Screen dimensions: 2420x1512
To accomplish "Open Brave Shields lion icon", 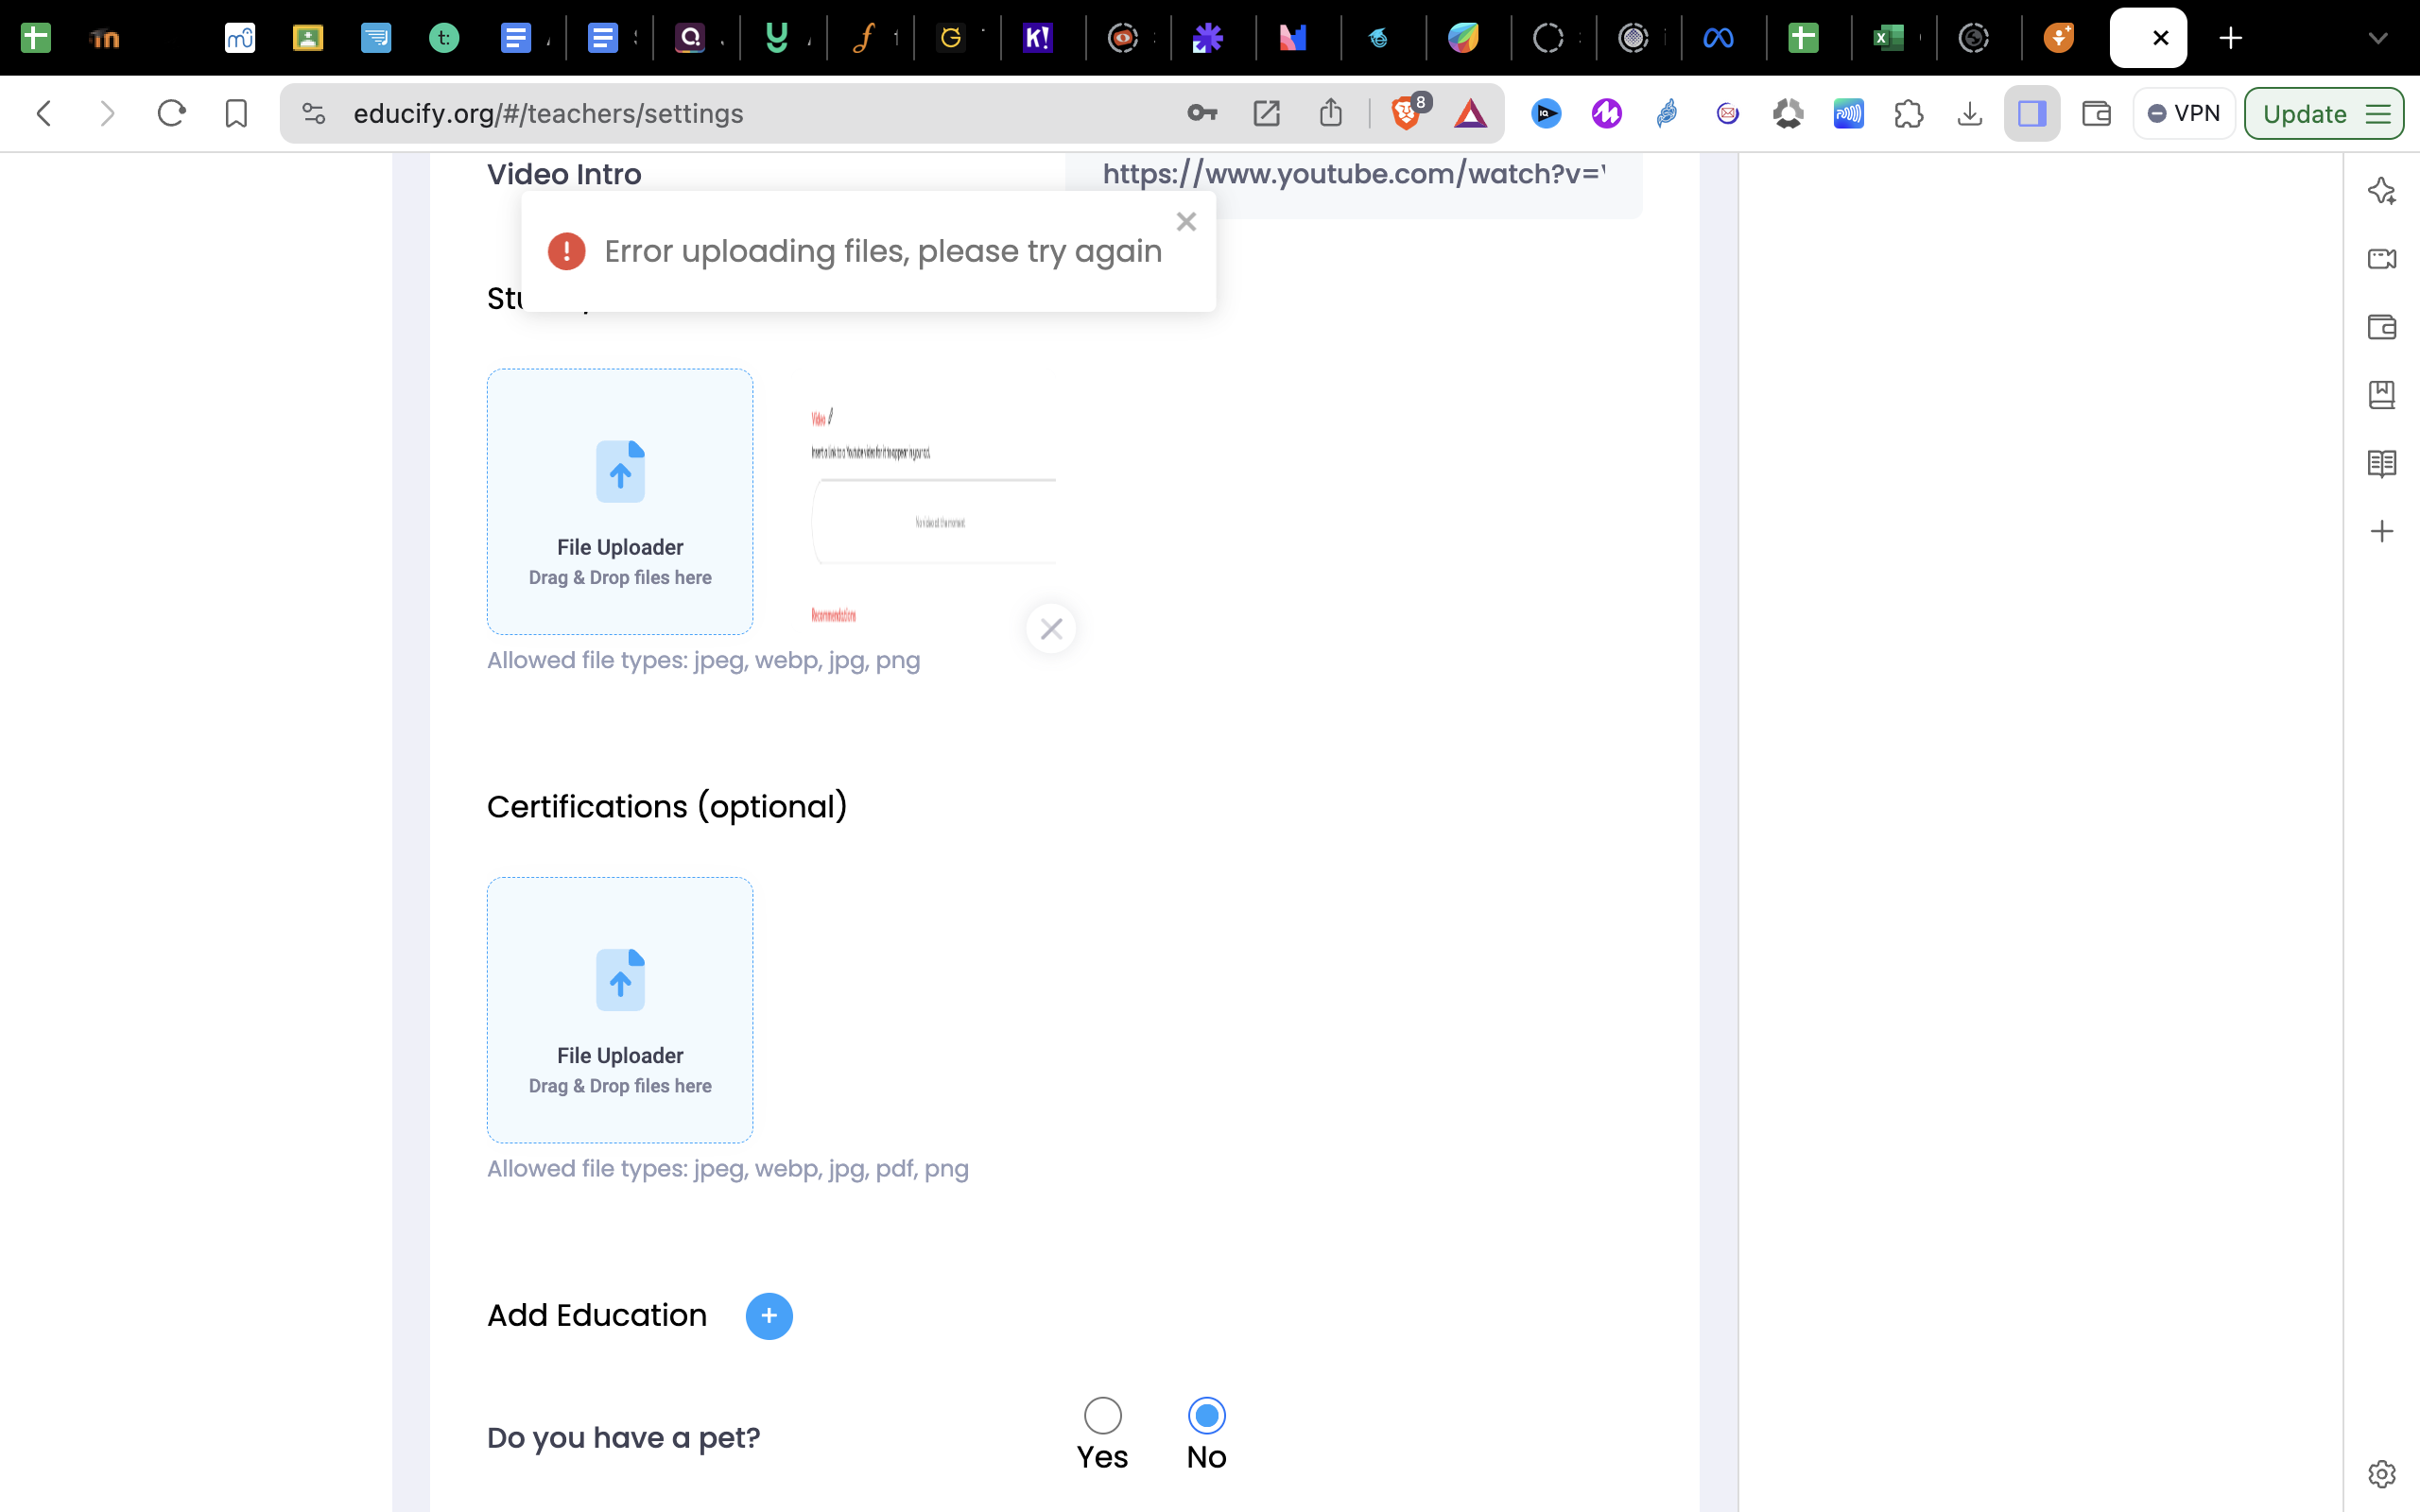I will click(x=1405, y=114).
